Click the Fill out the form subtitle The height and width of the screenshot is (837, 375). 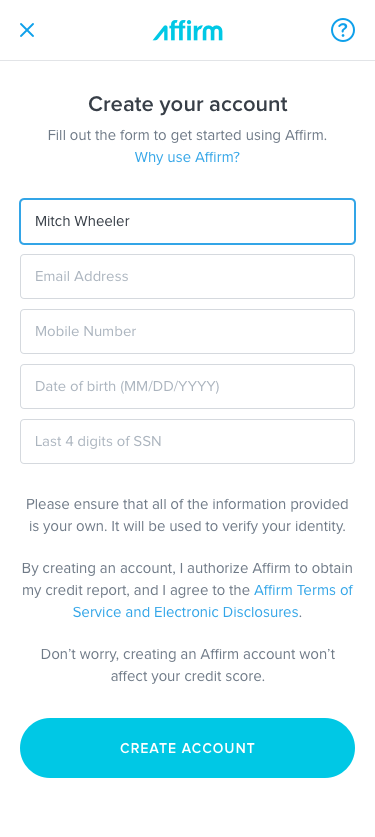[187, 135]
